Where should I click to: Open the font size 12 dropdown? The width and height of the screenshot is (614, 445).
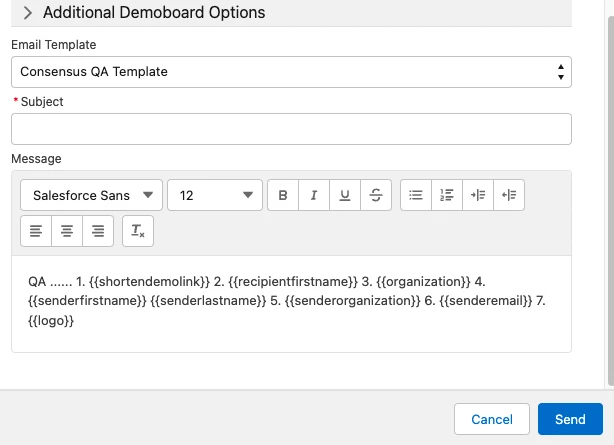pyautogui.click(x=214, y=195)
